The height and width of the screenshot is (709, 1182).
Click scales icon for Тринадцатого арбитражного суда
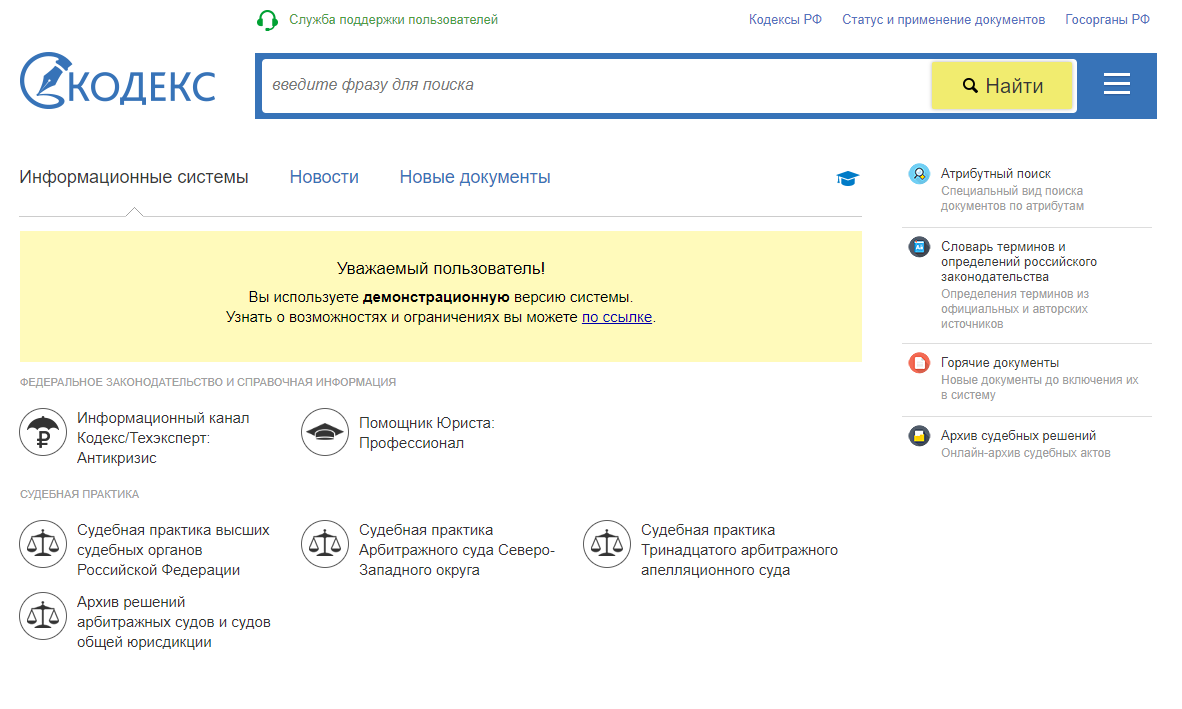(x=607, y=544)
